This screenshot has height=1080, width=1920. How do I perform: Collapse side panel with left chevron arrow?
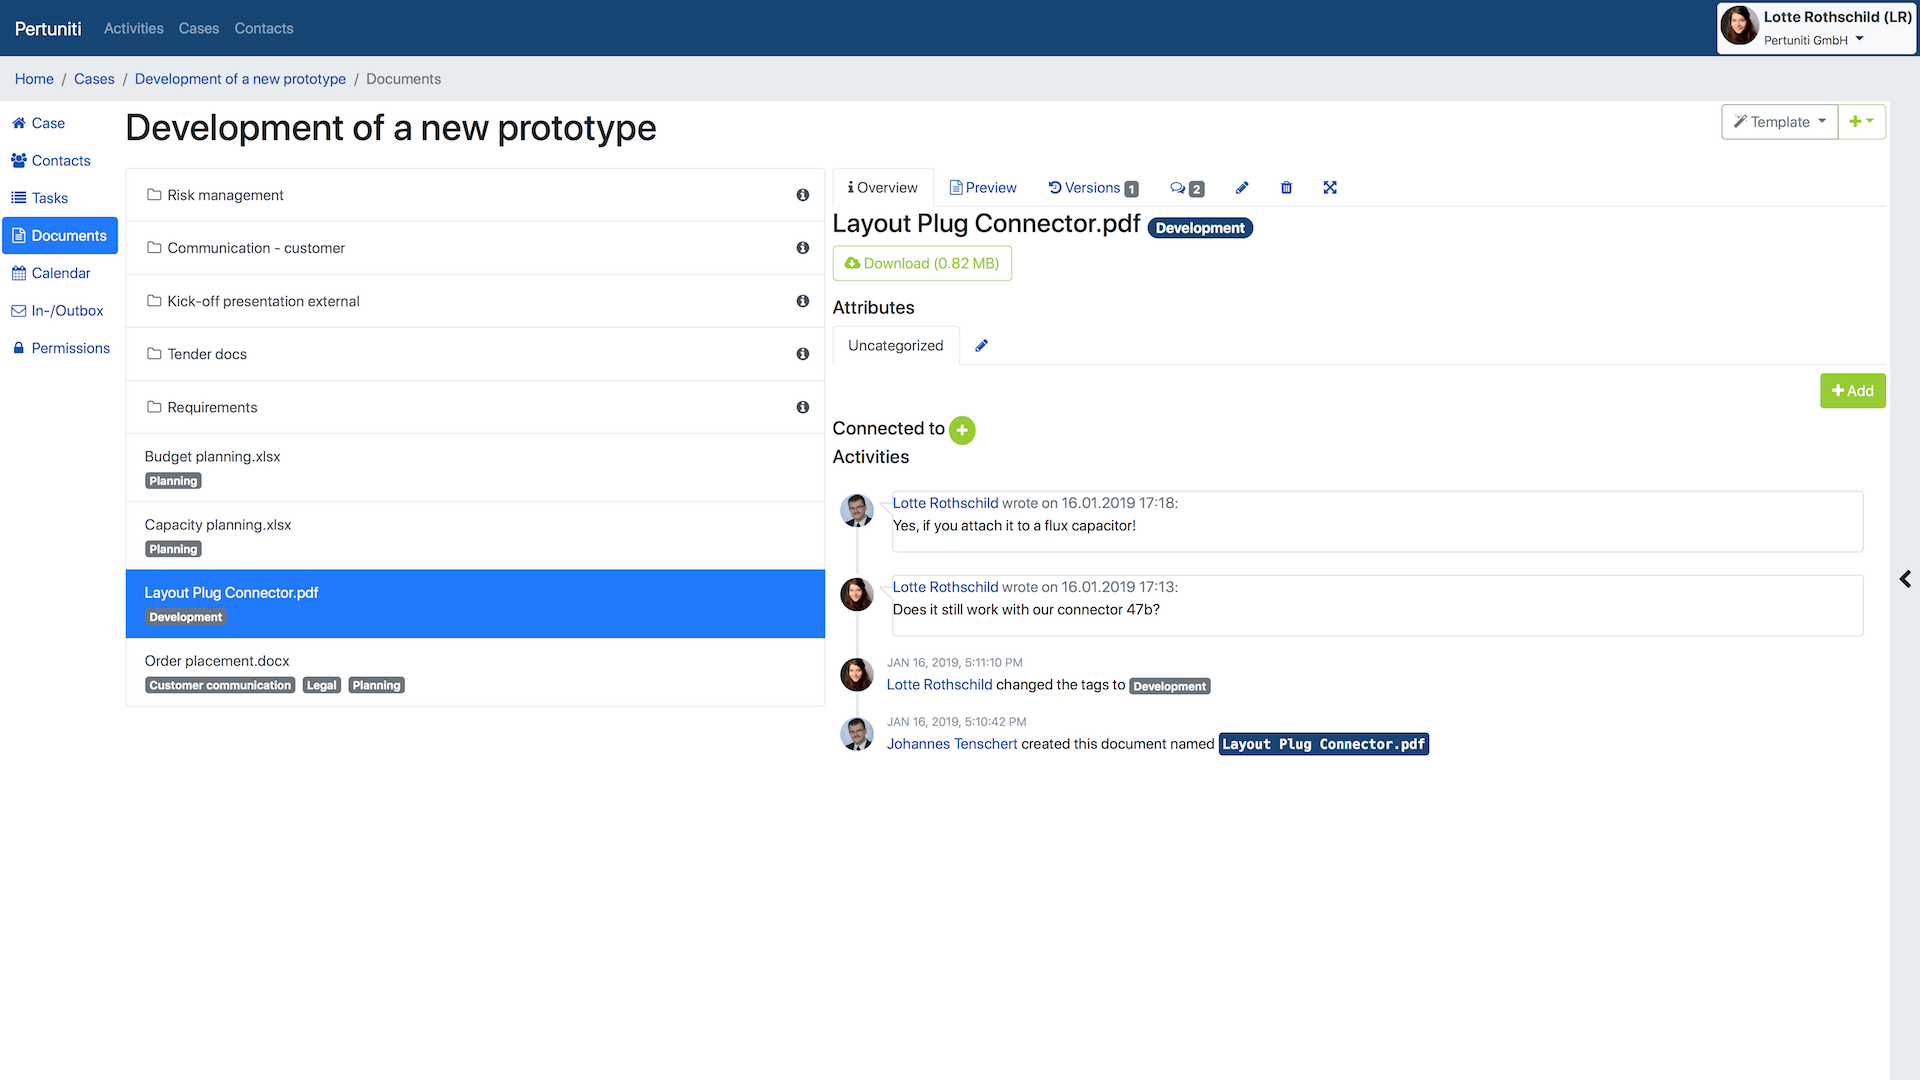click(x=1905, y=579)
